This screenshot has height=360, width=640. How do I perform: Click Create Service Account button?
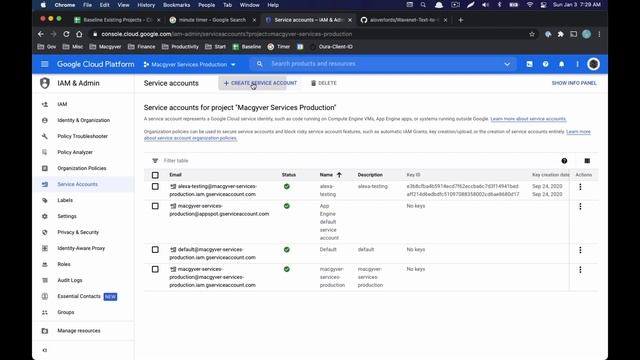pyautogui.click(x=260, y=83)
